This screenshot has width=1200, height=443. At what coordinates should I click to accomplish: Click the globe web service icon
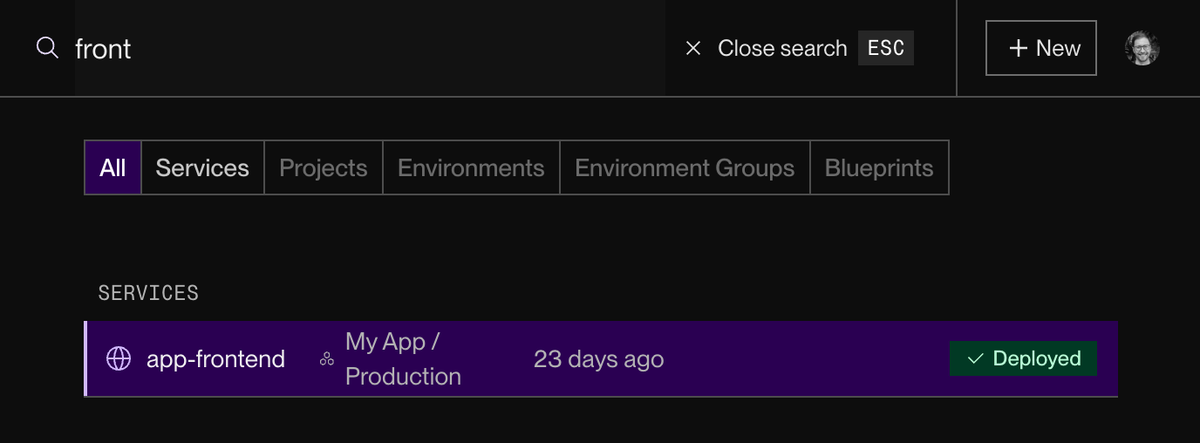click(x=119, y=359)
